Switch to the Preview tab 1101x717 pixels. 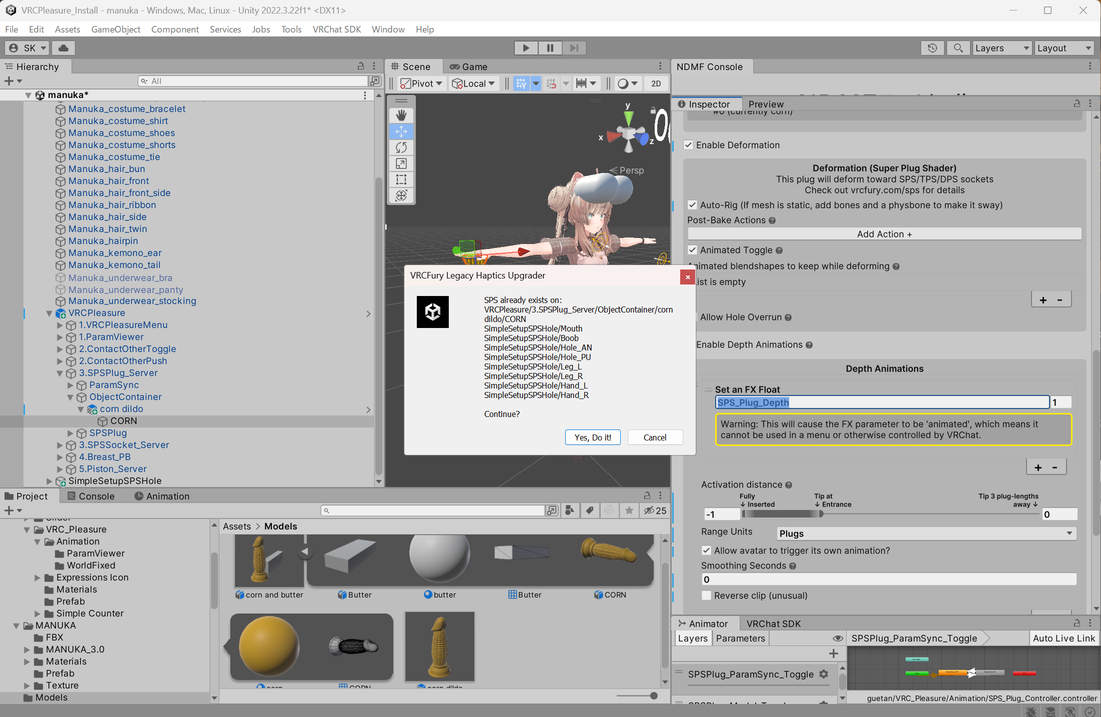766,104
